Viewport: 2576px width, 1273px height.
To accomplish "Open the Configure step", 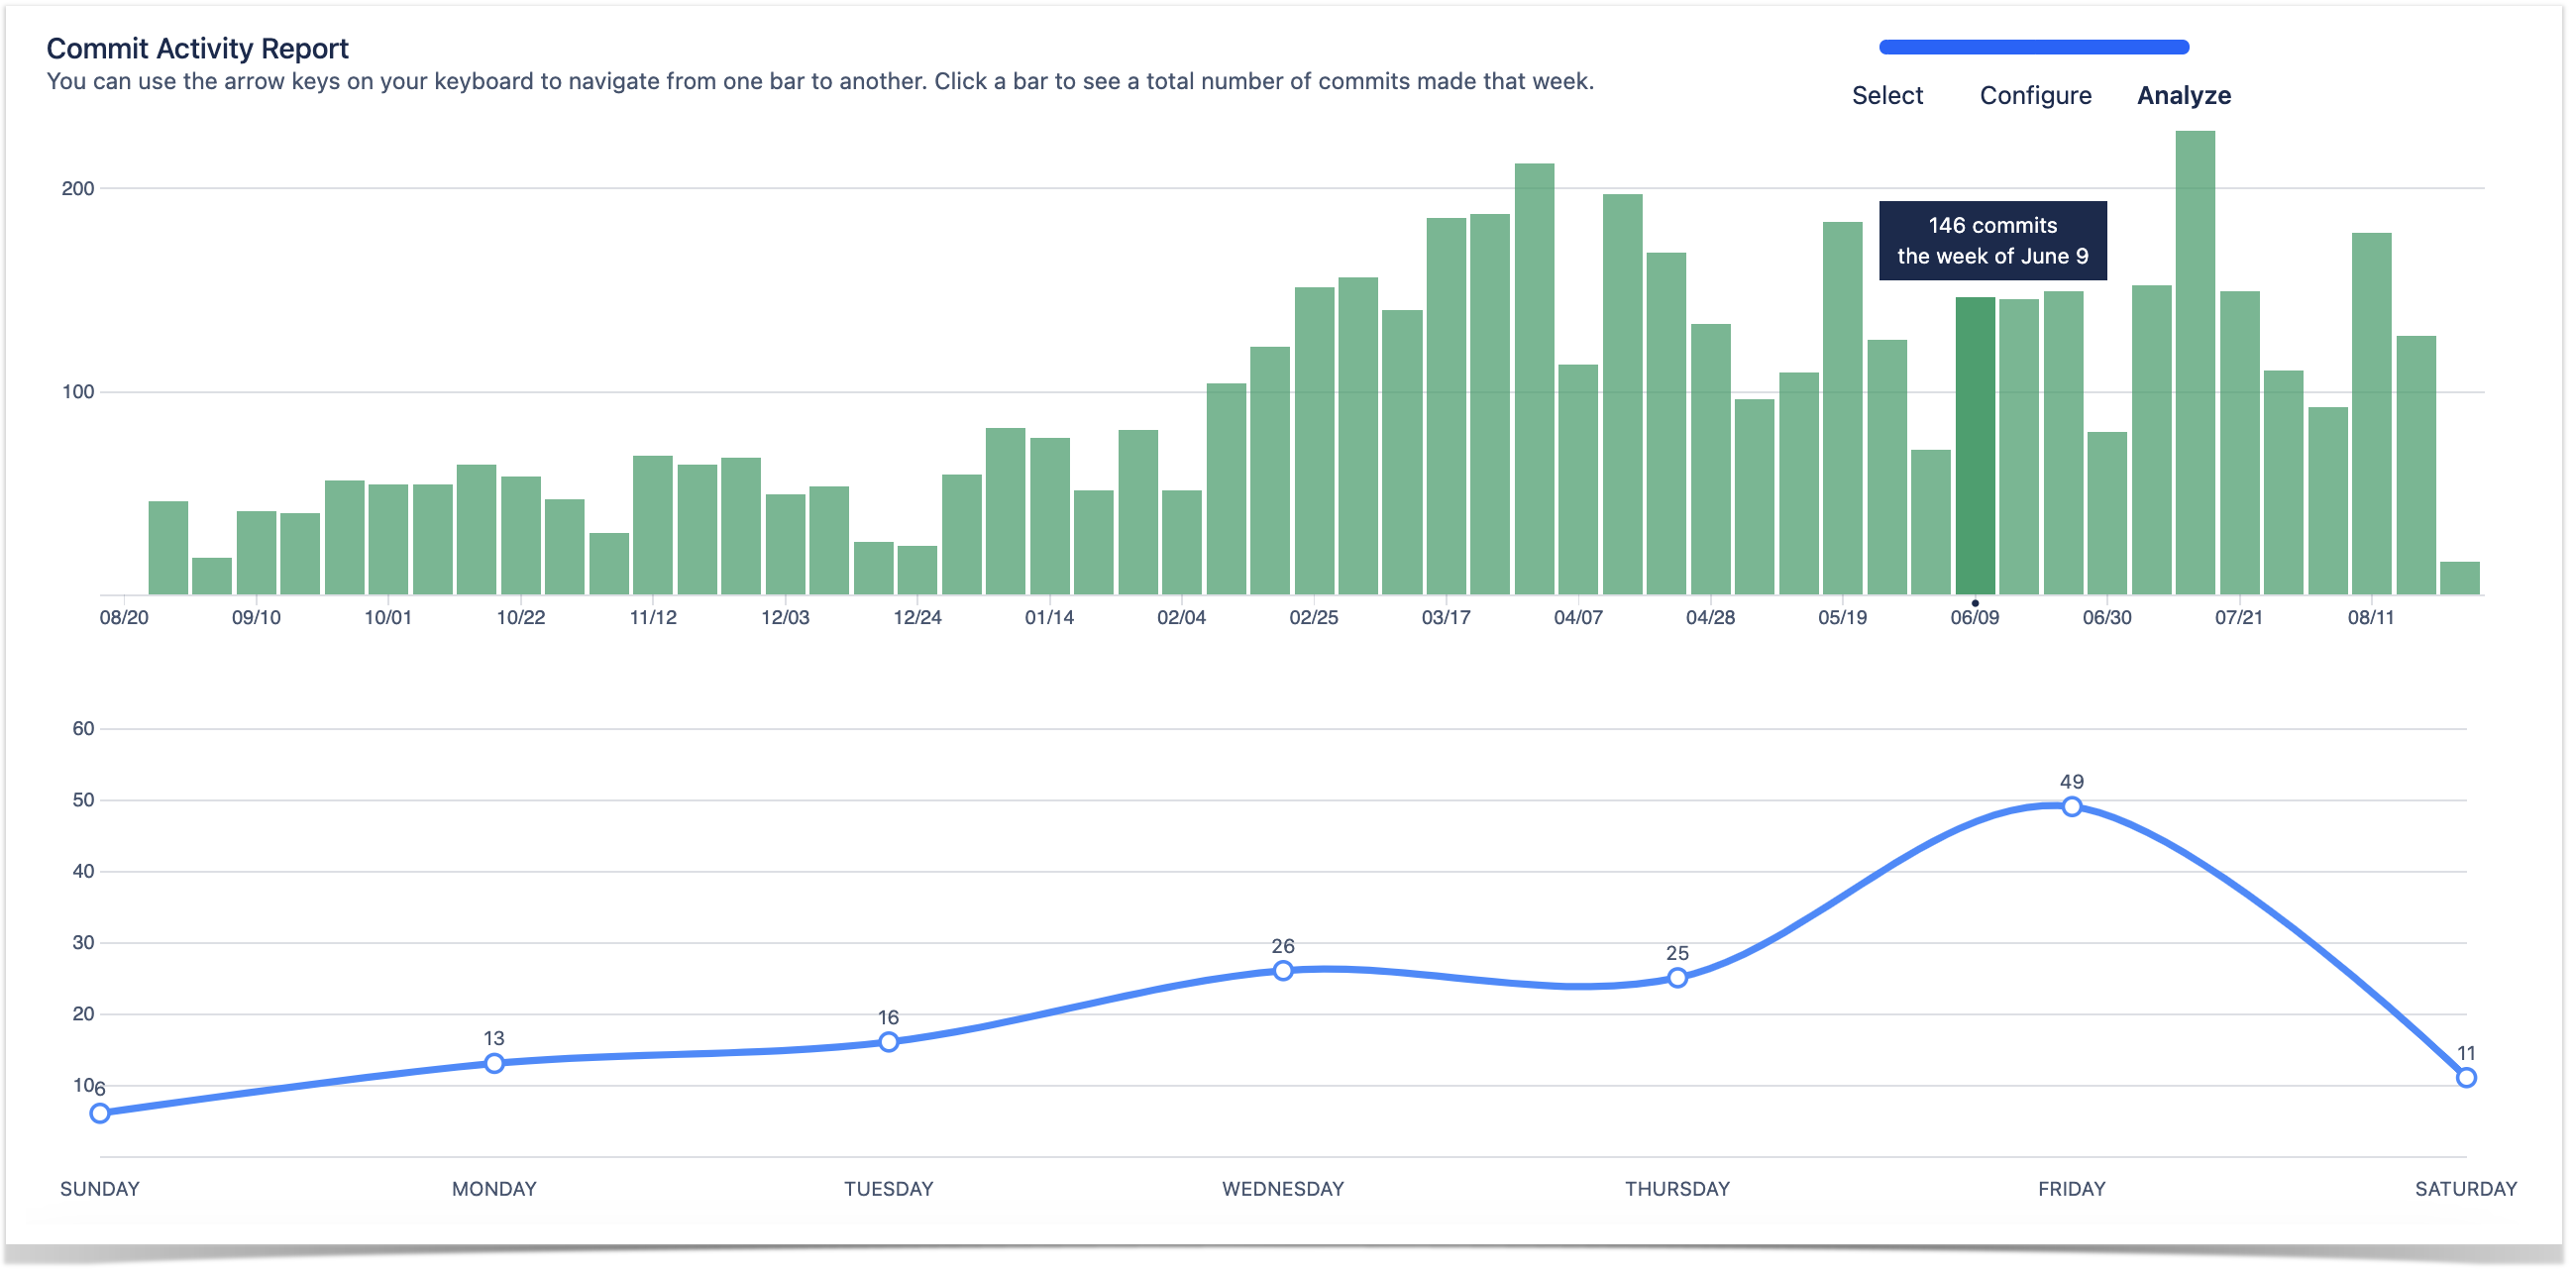I will coord(2035,96).
